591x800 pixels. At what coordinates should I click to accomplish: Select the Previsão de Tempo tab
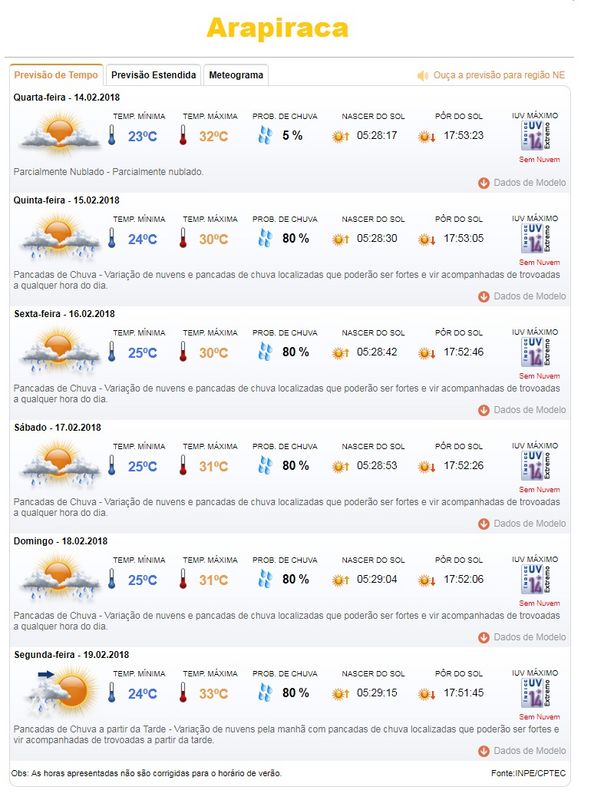(56, 75)
